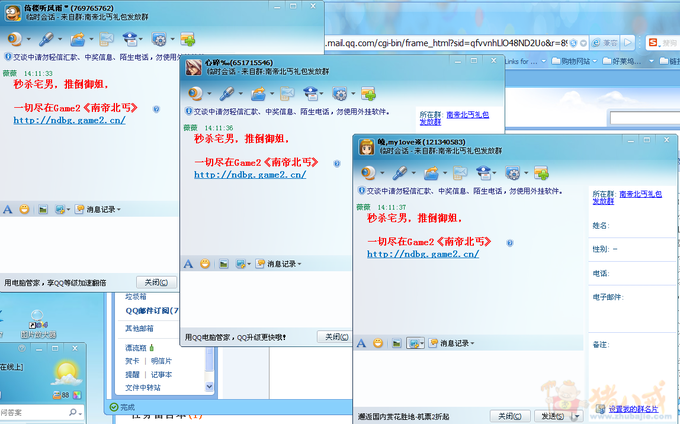
Task: Click 发送(S) send button
Action: (x=553, y=416)
